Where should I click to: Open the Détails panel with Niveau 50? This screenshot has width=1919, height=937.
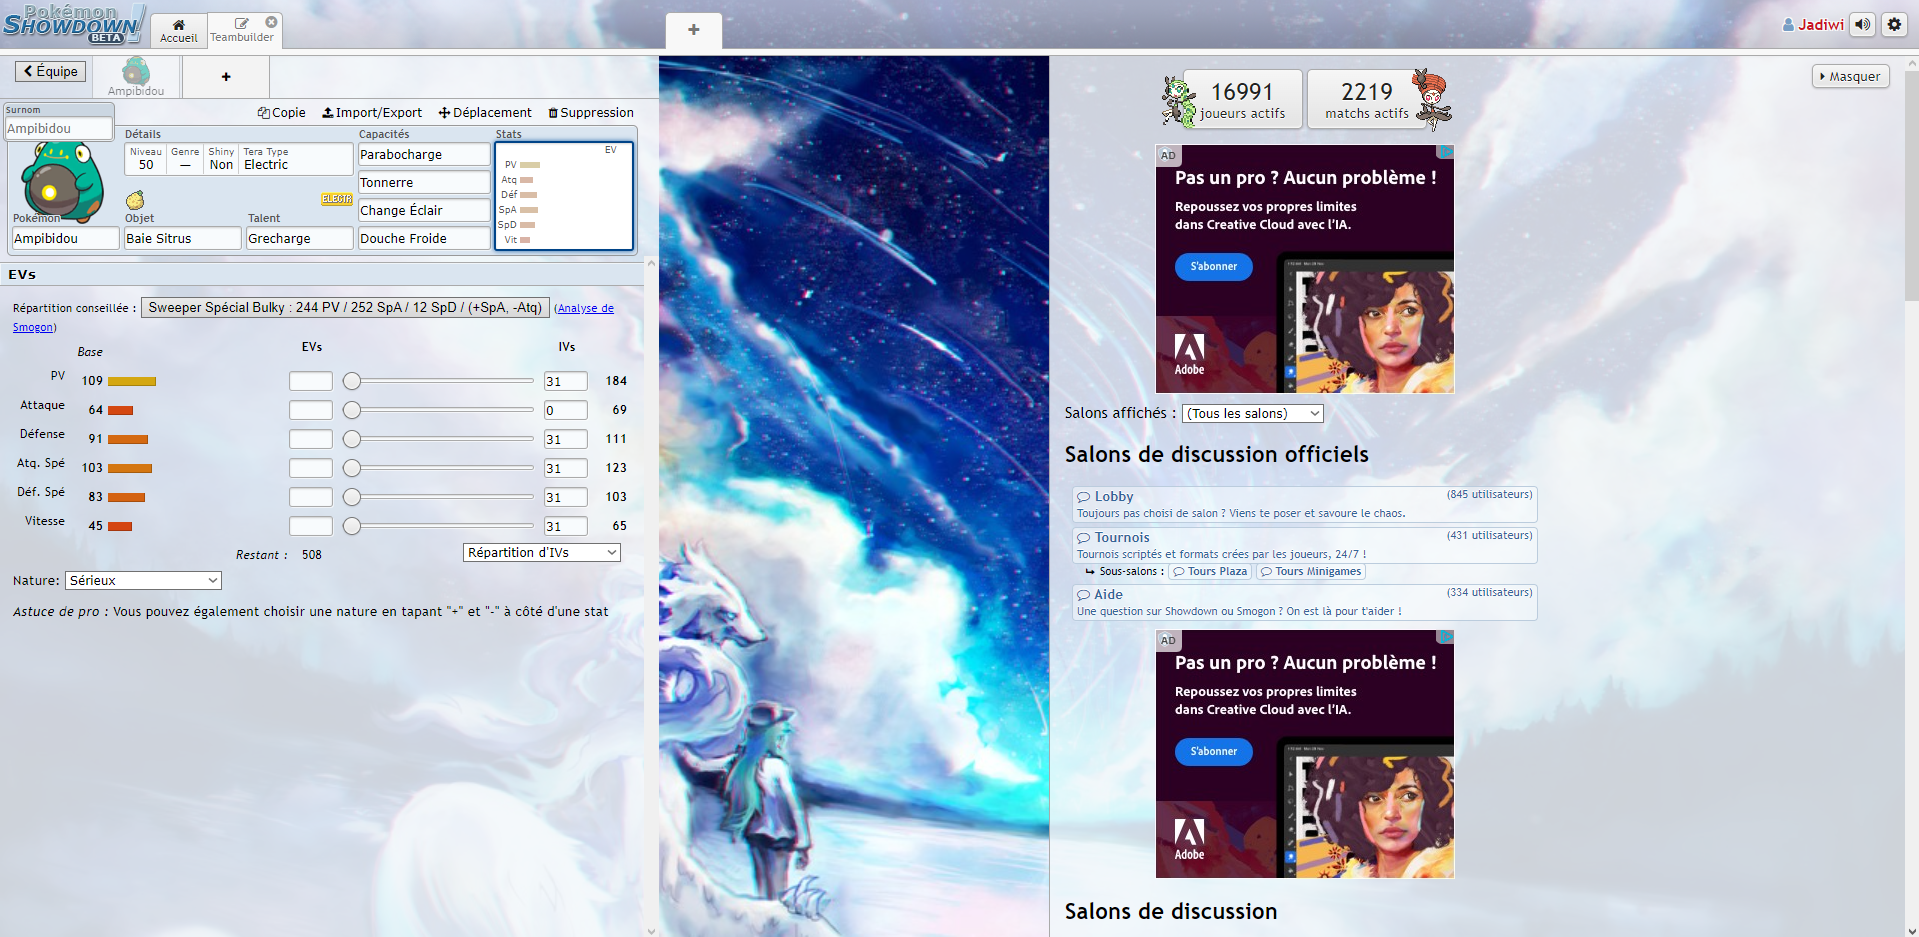[x=238, y=159]
